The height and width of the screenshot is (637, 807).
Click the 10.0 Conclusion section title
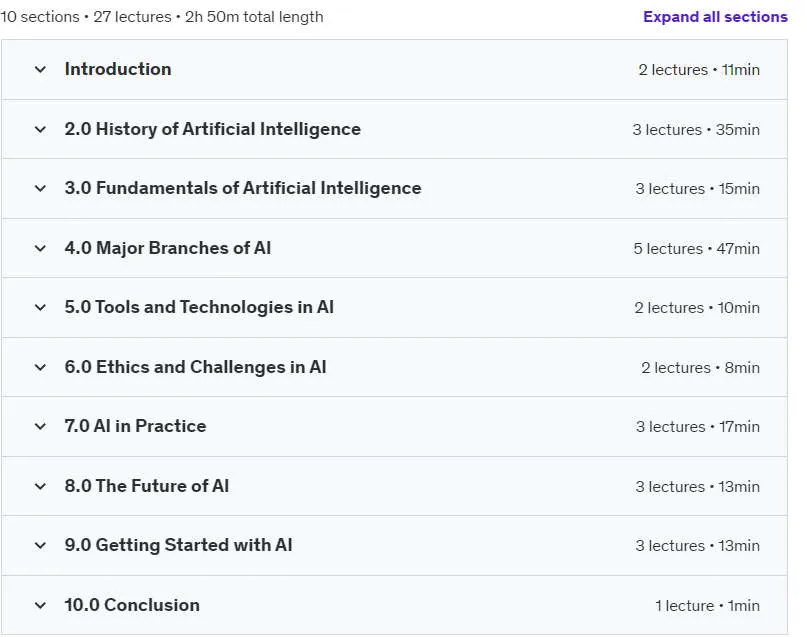tap(132, 605)
